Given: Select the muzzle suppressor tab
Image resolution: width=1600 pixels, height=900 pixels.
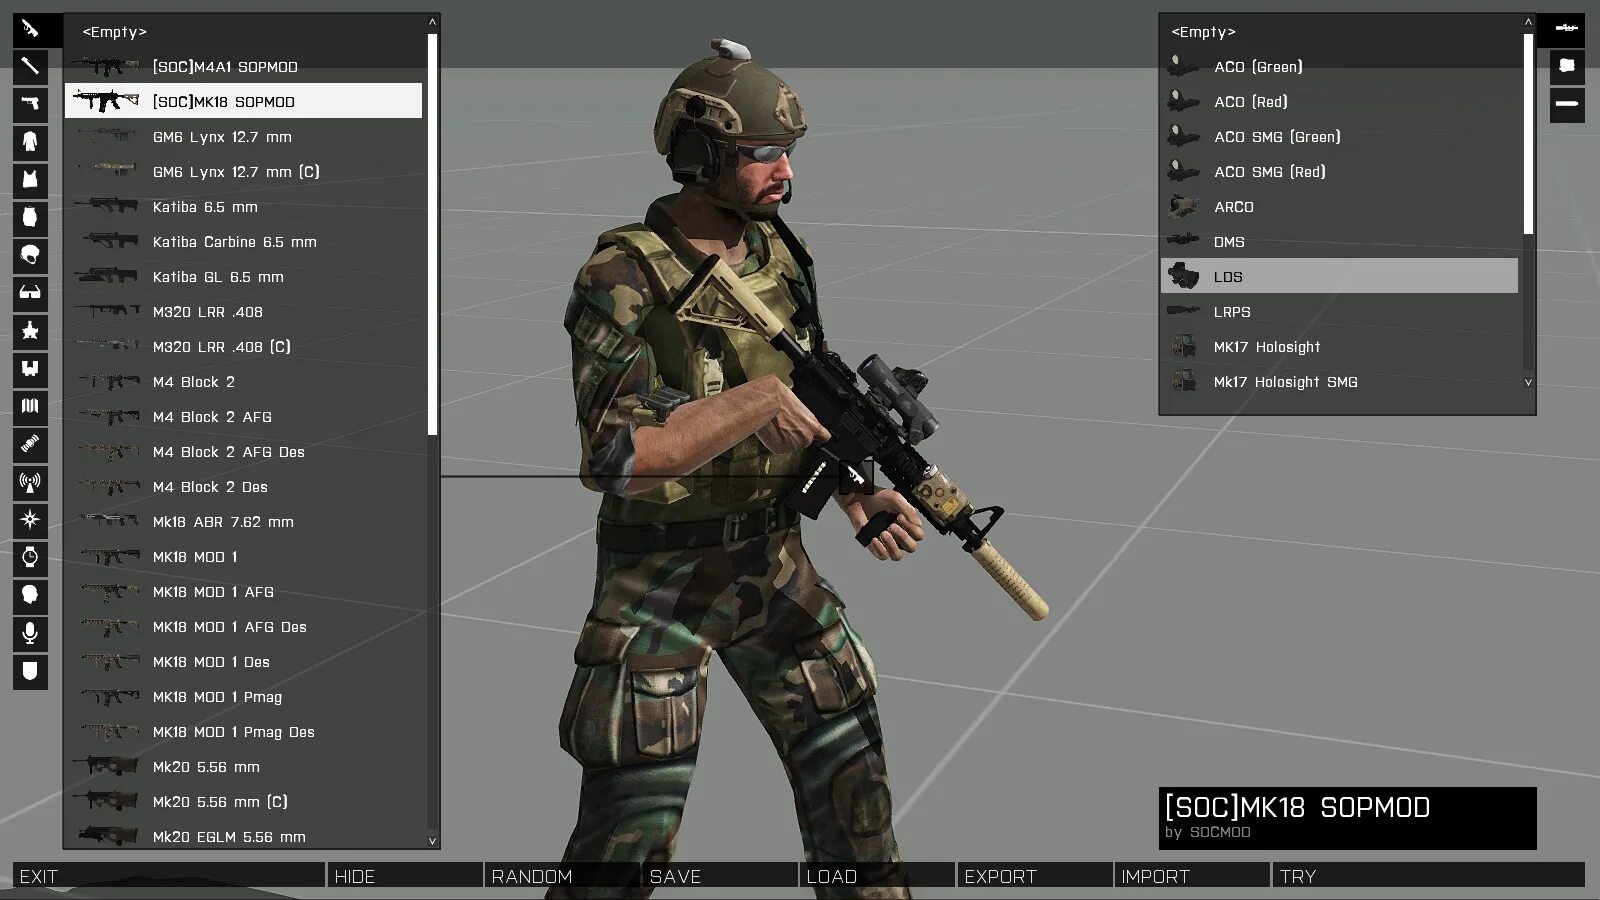Looking at the screenshot, I should pyautogui.click(x=1567, y=104).
